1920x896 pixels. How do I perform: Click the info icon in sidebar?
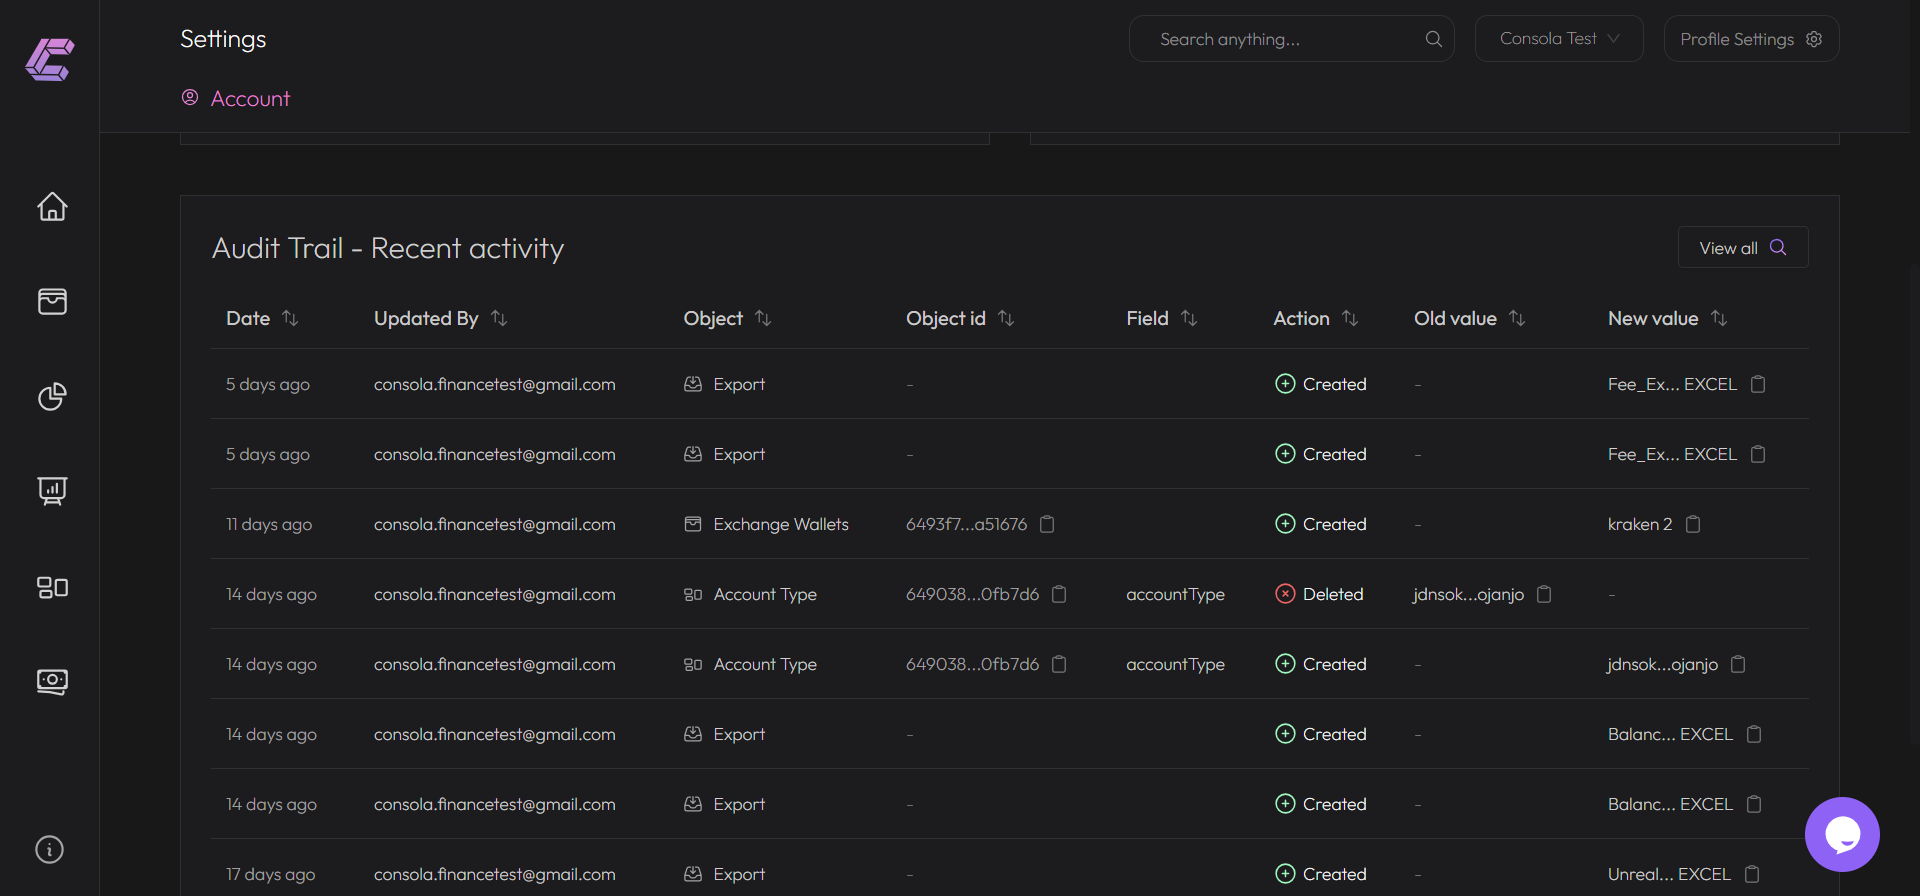pos(50,849)
